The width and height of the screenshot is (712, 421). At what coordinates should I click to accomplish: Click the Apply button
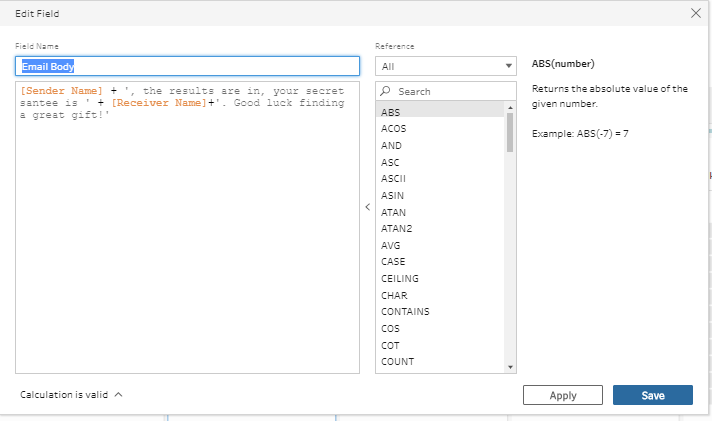(x=563, y=395)
